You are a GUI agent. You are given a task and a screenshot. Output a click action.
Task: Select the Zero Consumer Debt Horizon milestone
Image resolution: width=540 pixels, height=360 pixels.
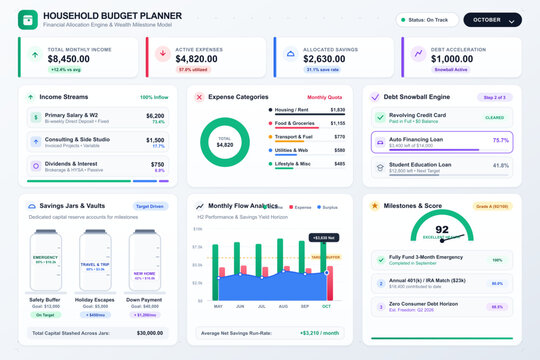442,307
